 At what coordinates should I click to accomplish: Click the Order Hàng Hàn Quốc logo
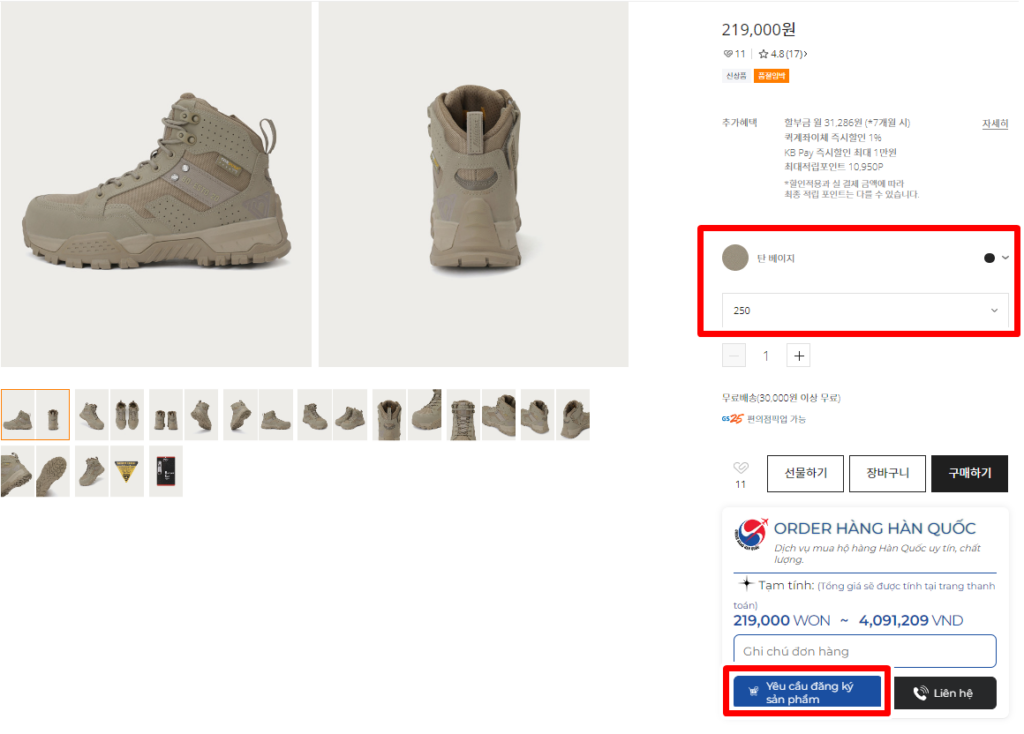coord(750,534)
